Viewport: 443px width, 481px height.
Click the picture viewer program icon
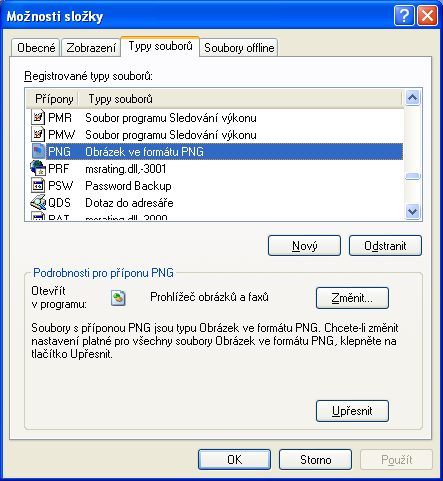[x=118, y=298]
